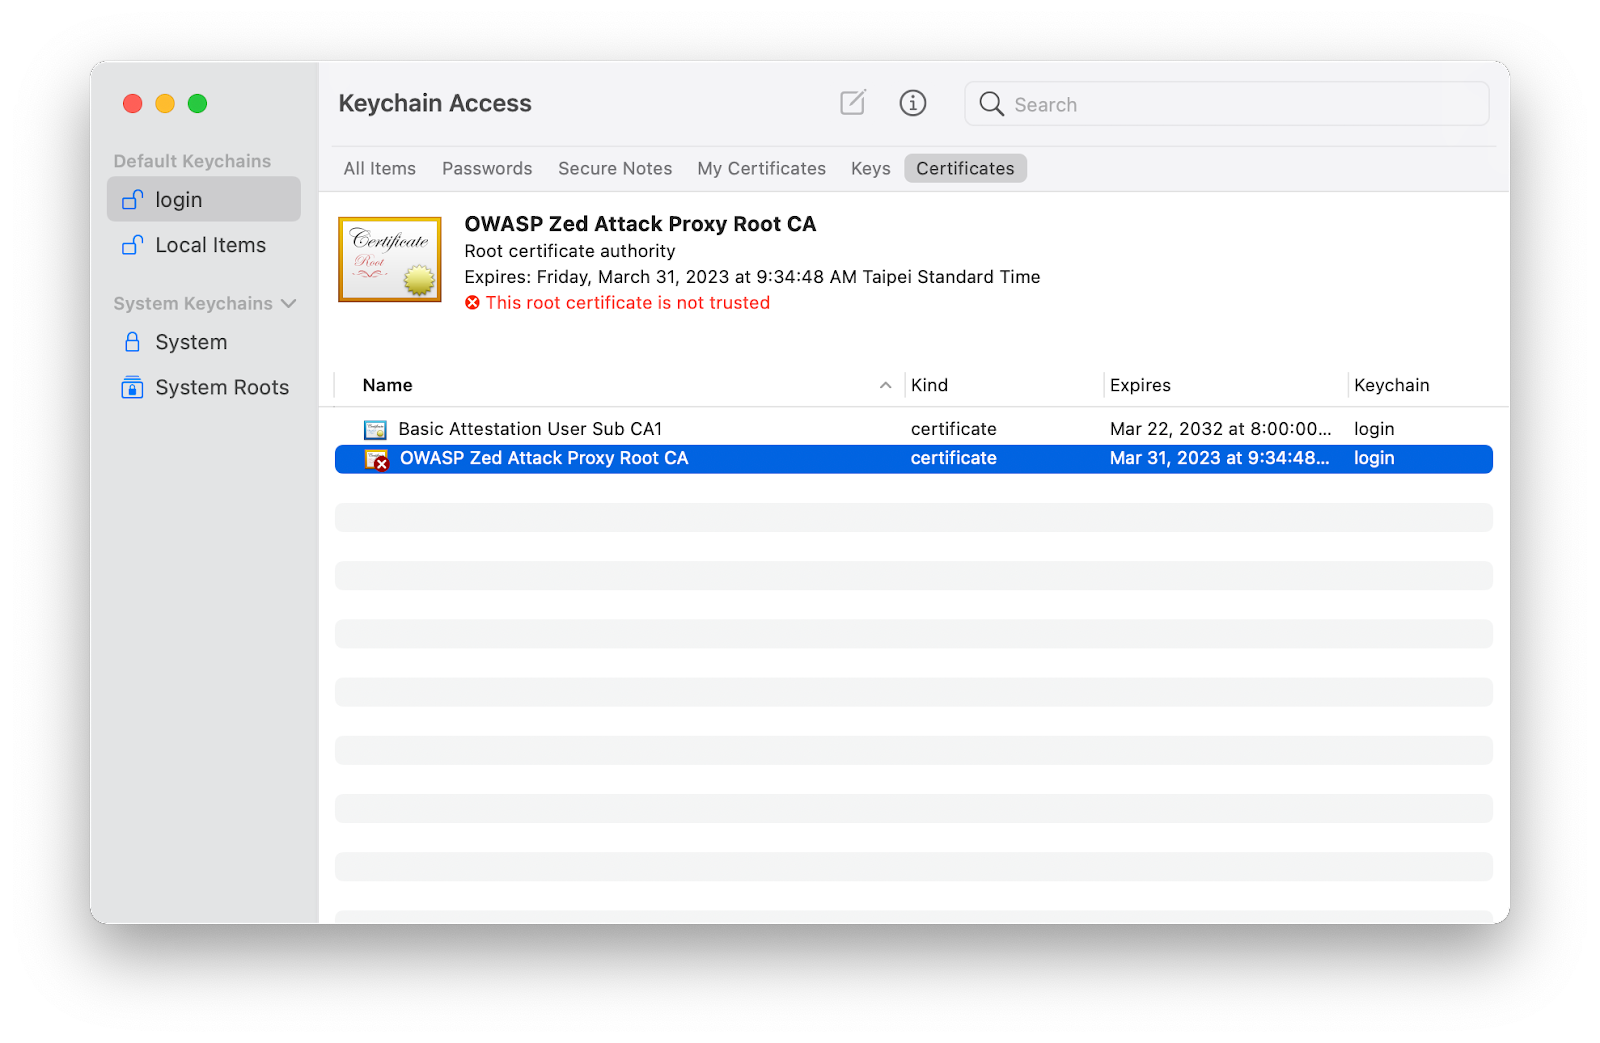This screenshot has width=1600, height=1043.
Task: Click the Basic Attestation User Sub CA1 certificate icon
Action: [x=375, y=429]
